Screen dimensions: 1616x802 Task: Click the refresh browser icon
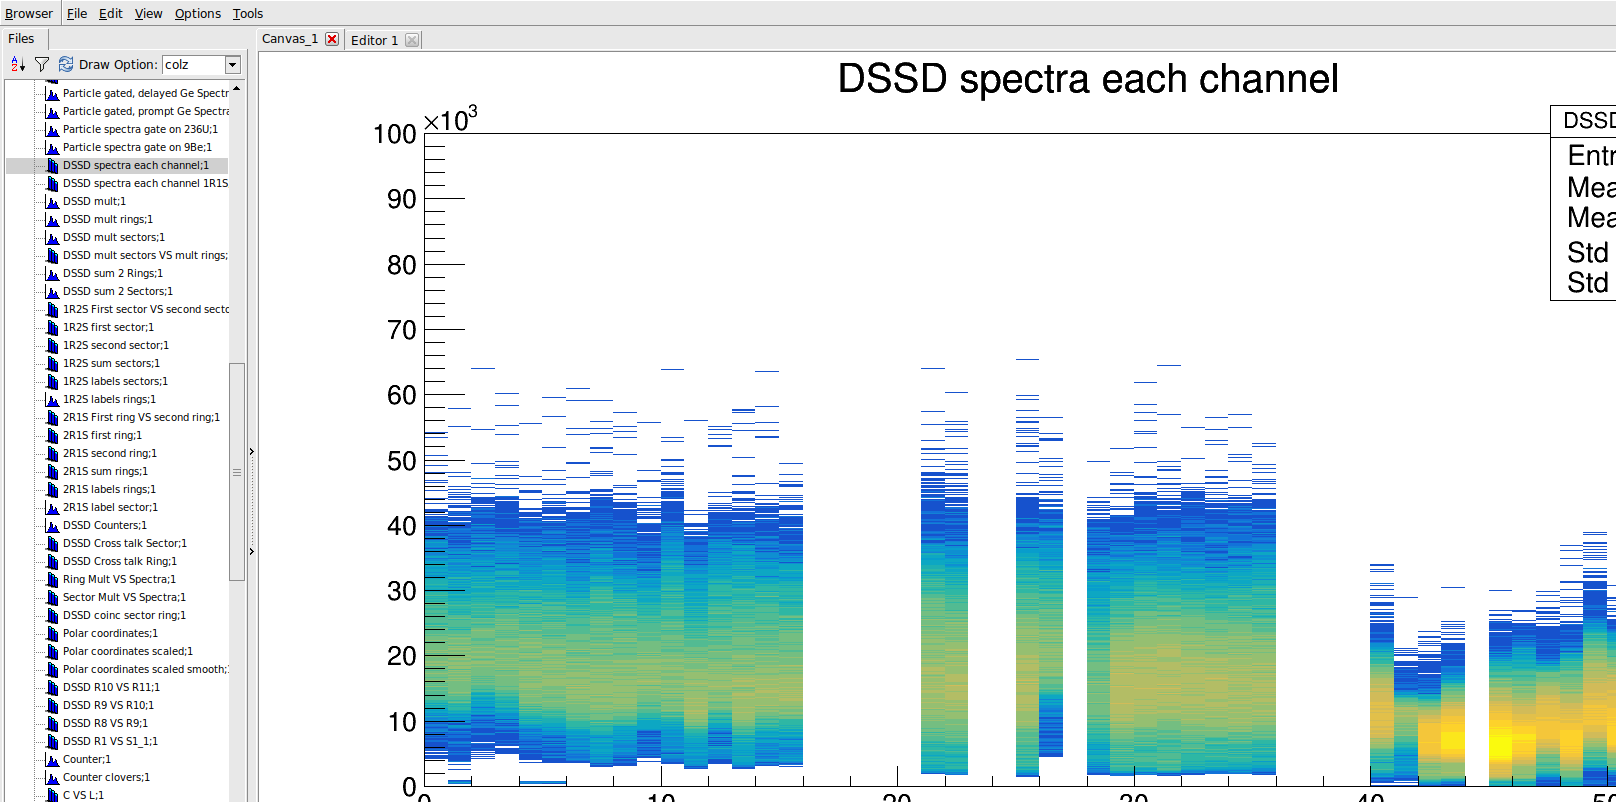click(66, 65)
